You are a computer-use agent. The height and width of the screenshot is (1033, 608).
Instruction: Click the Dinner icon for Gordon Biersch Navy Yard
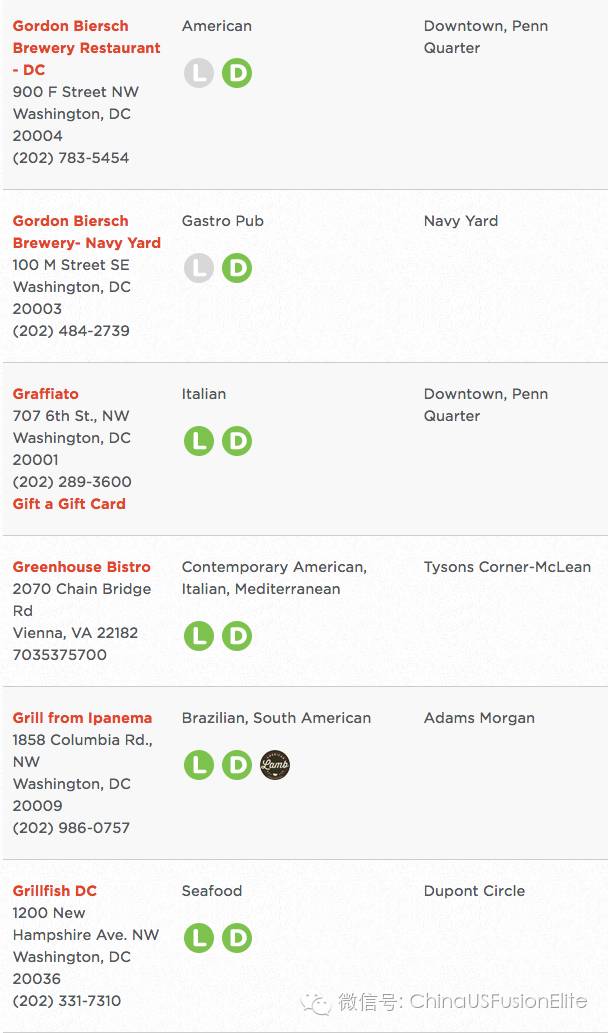point(236,268)
